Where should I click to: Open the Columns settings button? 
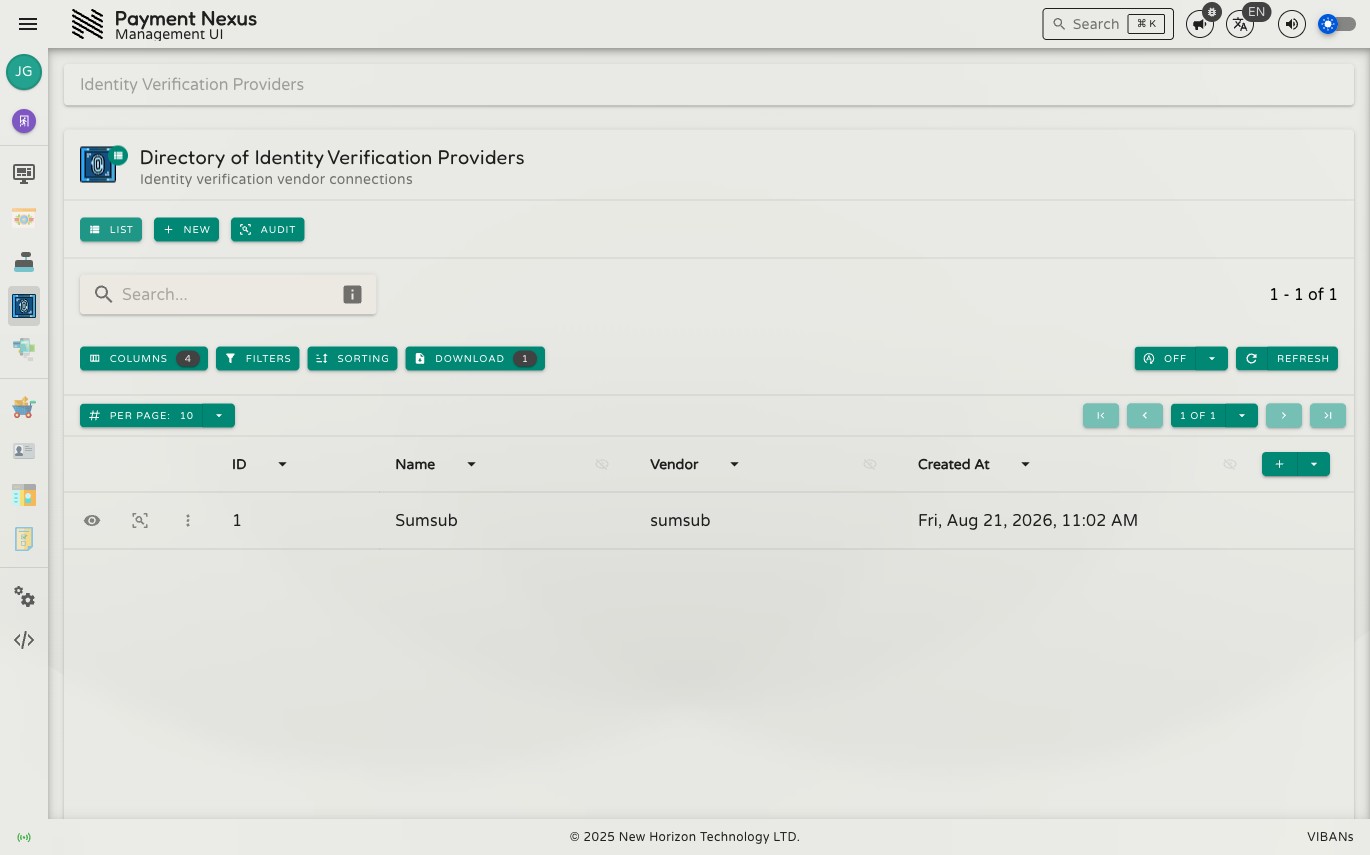point(144,358)
